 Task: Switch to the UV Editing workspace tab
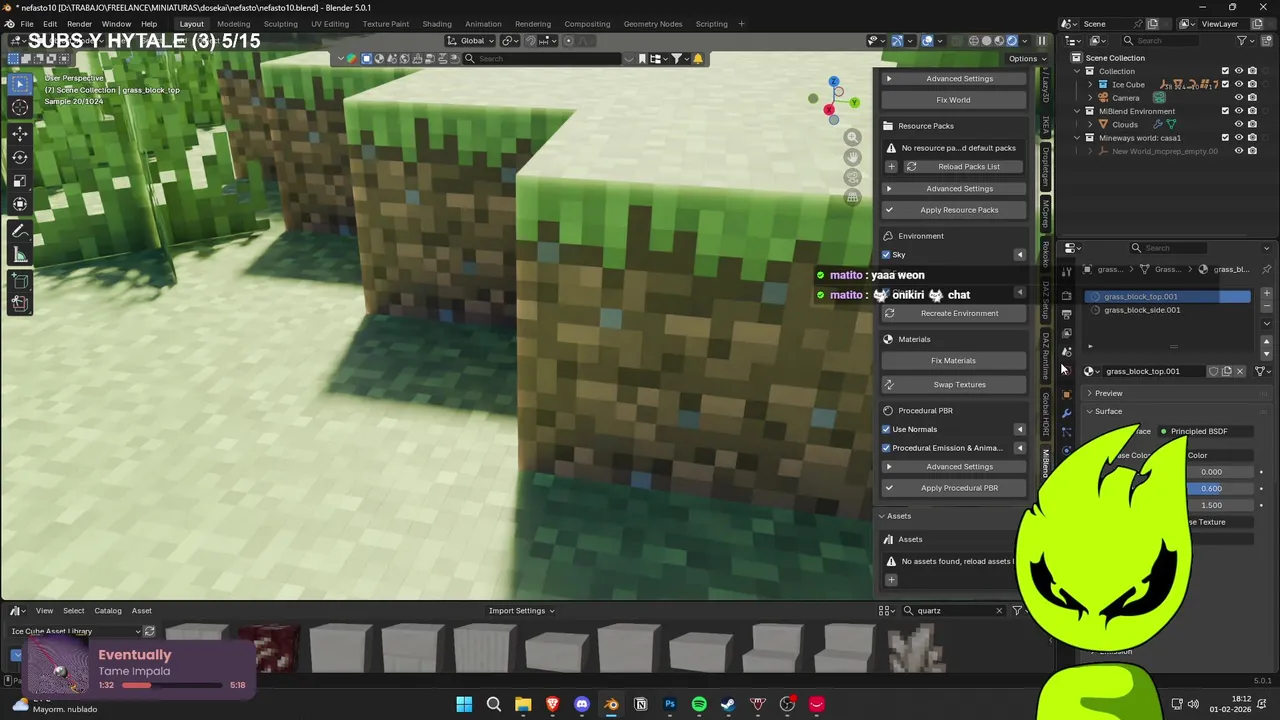pyautogui.click(x=330, y=24)
